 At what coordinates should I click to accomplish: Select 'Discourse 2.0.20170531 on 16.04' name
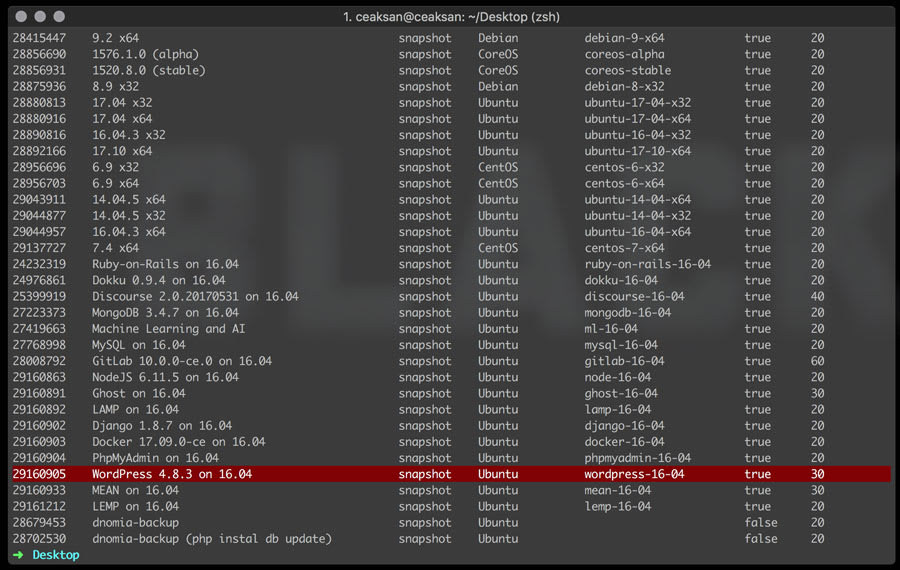click(x=195, y=296)
